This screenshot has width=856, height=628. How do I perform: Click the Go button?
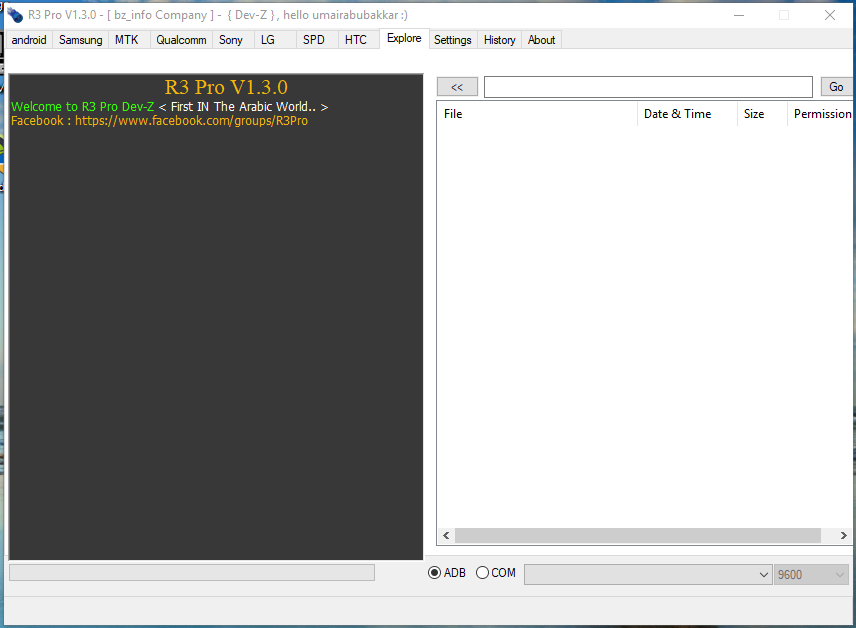pyautogui.click(x=836, y=87)
